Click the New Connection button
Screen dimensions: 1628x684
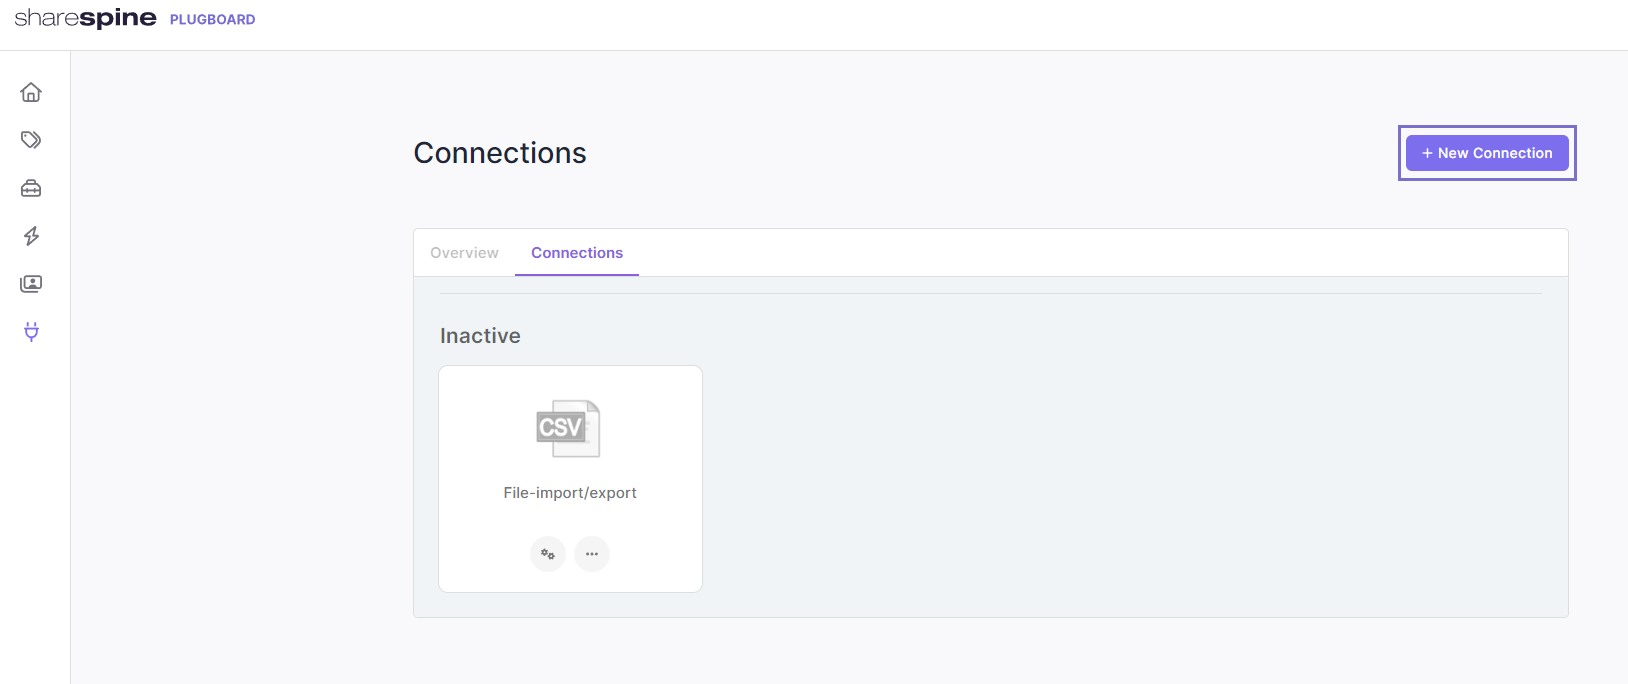[1487, 153]
